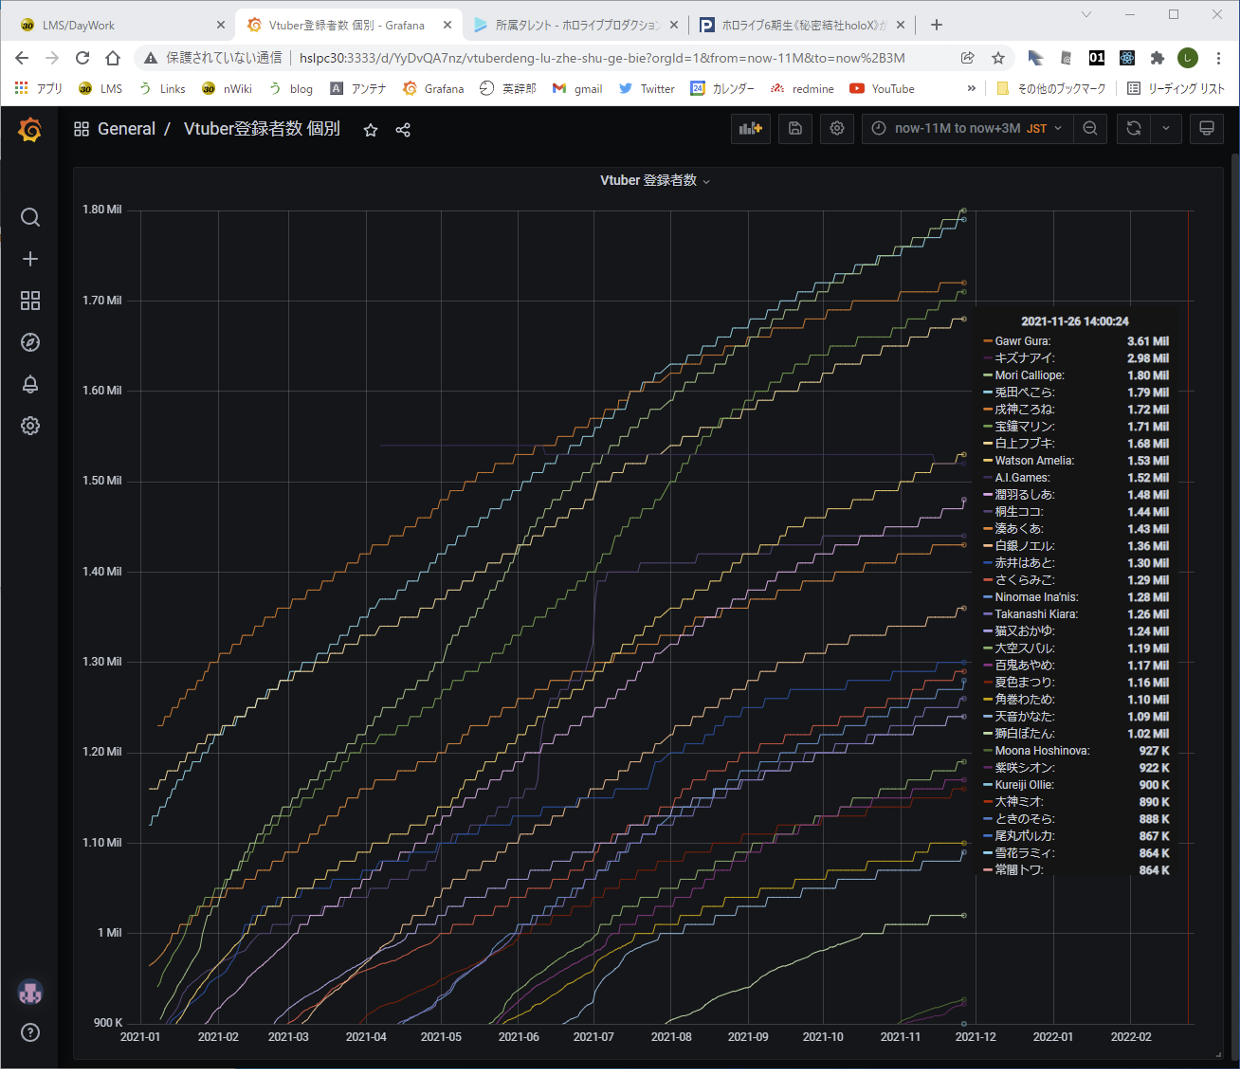The image size is (1240, 1069).
Task: Open Alerting bell icon
Action: 30,385
